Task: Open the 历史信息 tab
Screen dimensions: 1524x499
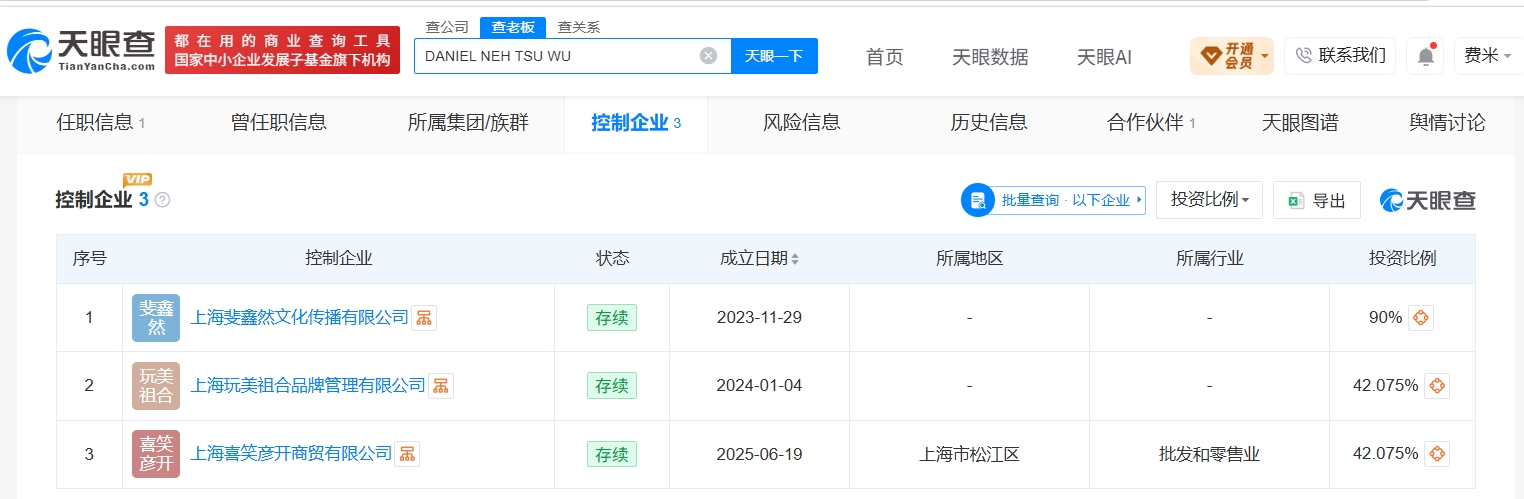Action: [989, 123]
